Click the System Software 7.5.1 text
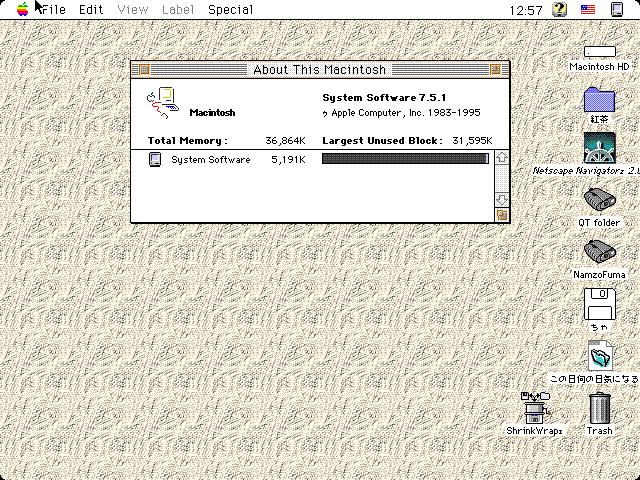 (x=384, y=98)
